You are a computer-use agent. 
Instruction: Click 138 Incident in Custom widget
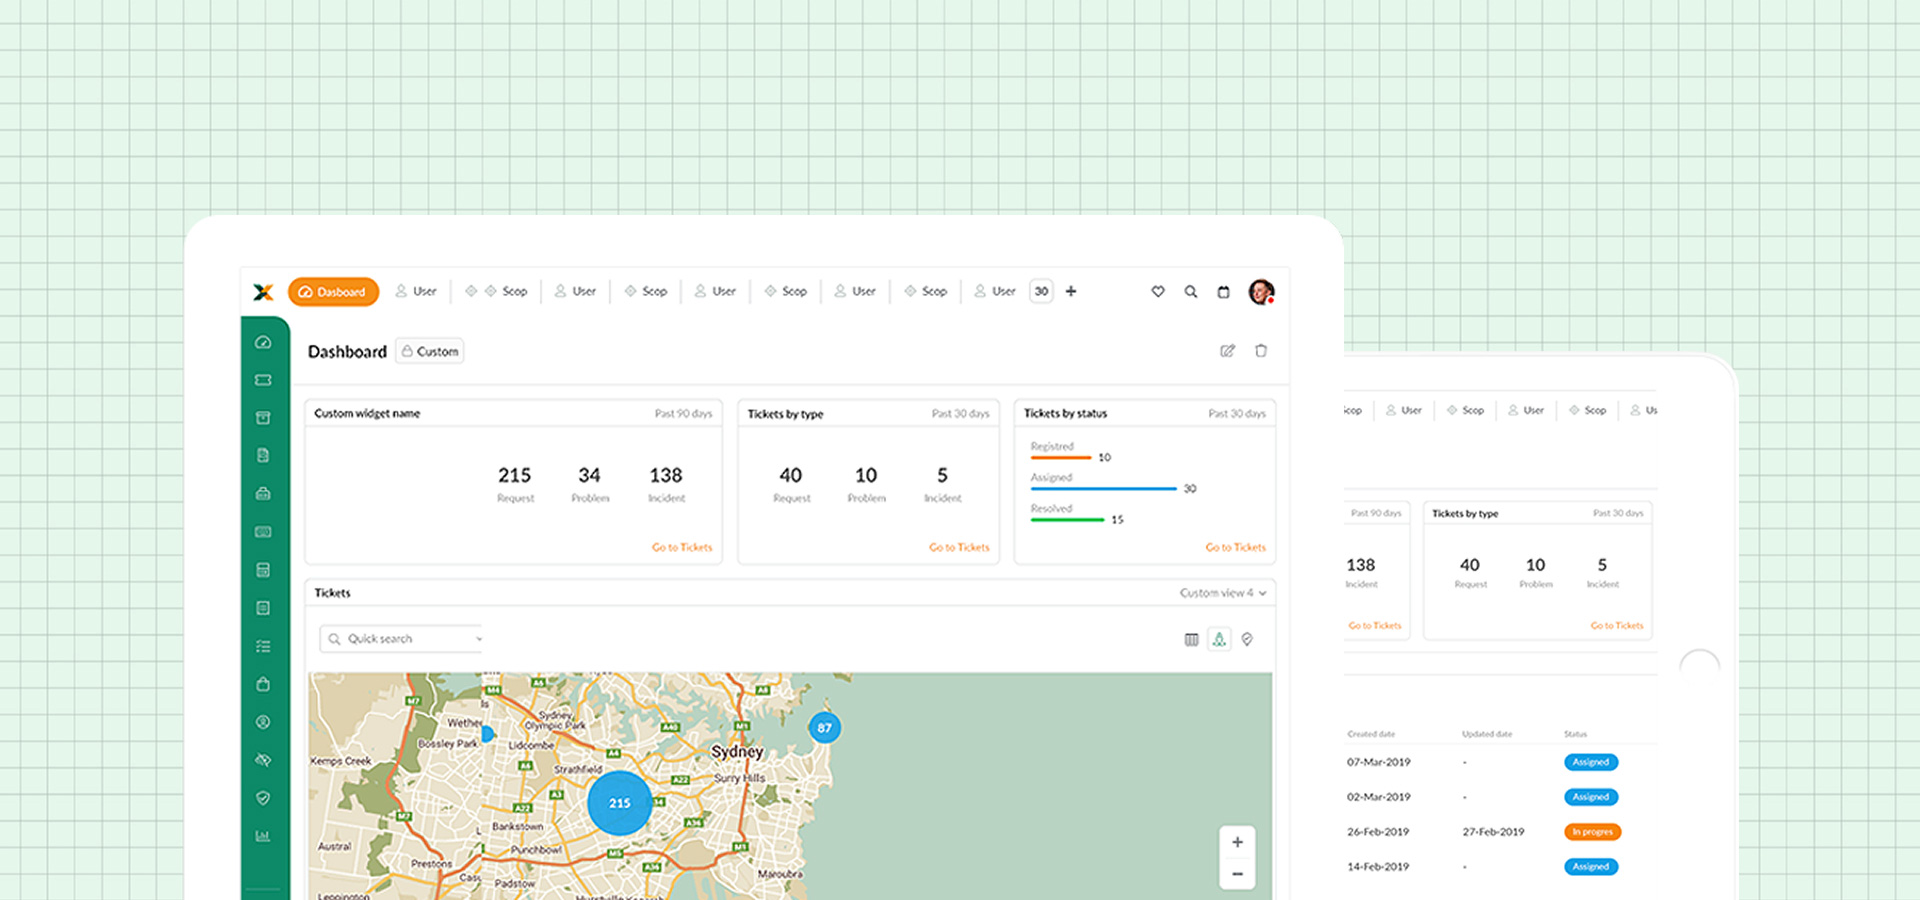[666, 483]
